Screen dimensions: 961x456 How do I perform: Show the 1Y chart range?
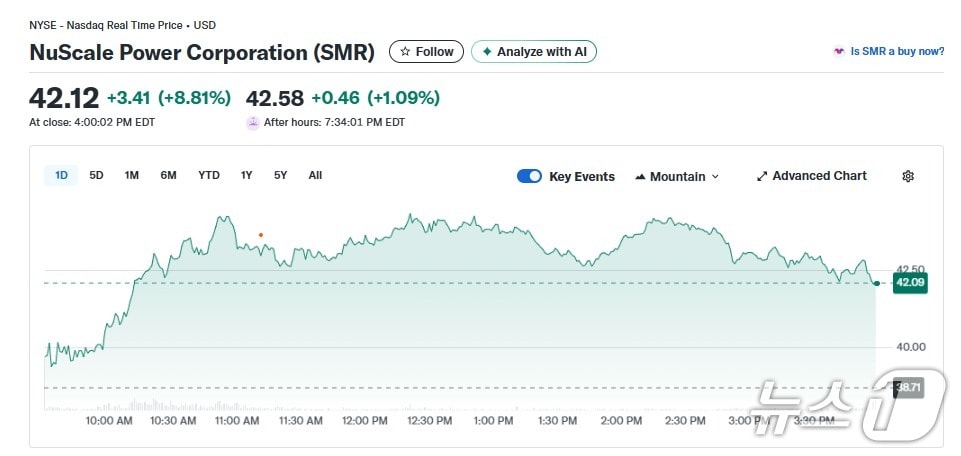point(246,175)
